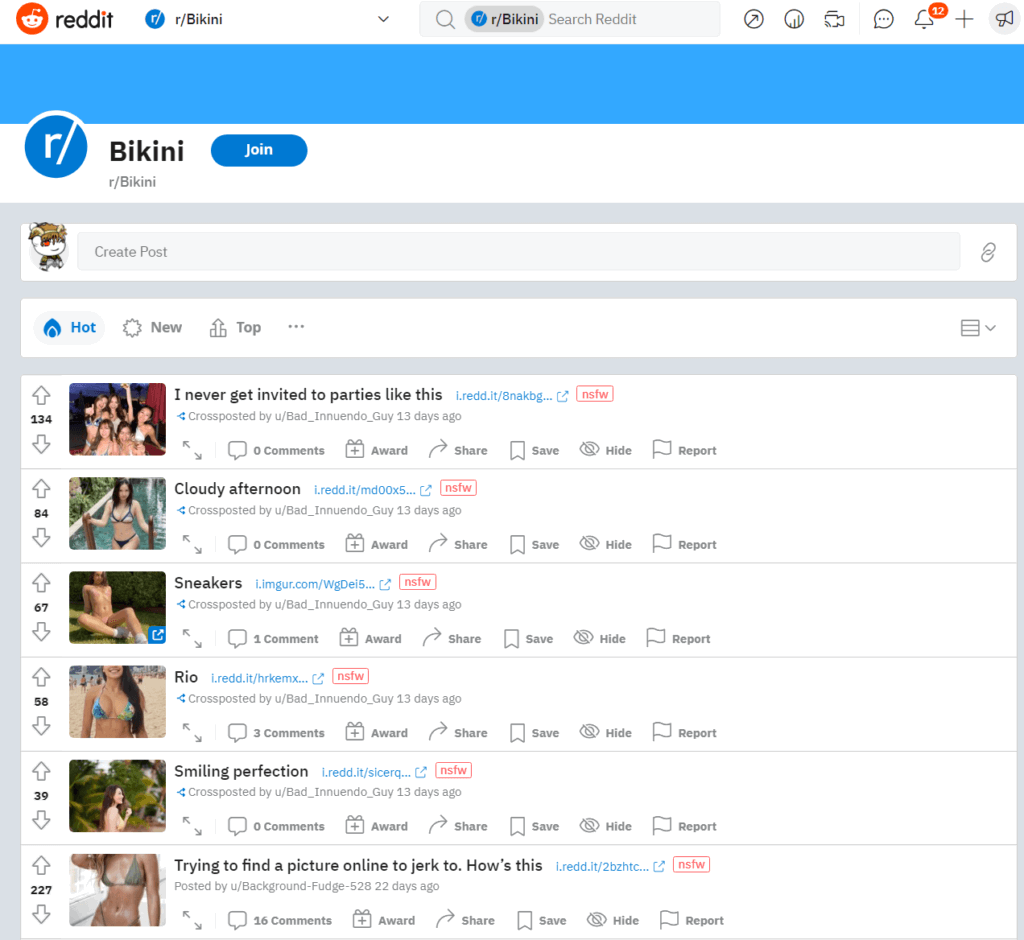
Task: Save the 'Cloudy afternoon' post
Action: [534, 544]
